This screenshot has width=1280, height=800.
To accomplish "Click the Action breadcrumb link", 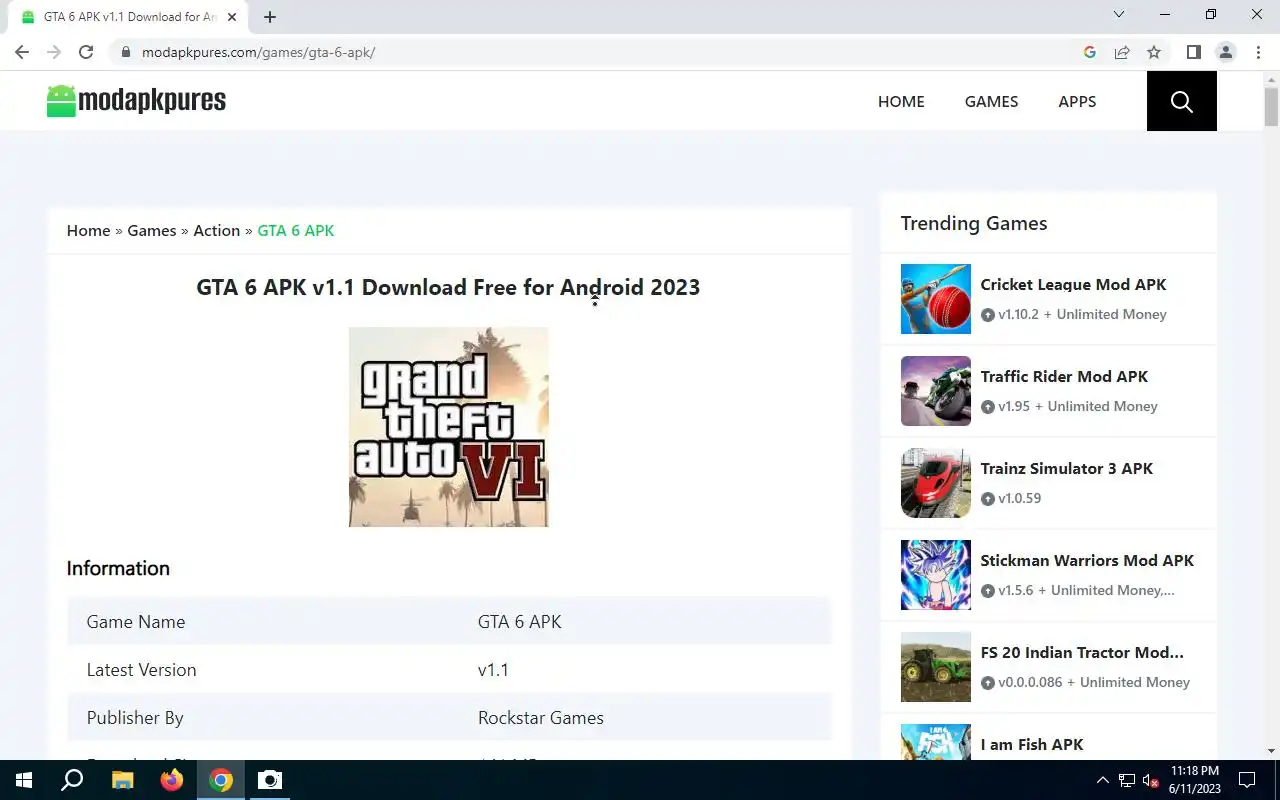I will 216,230.
